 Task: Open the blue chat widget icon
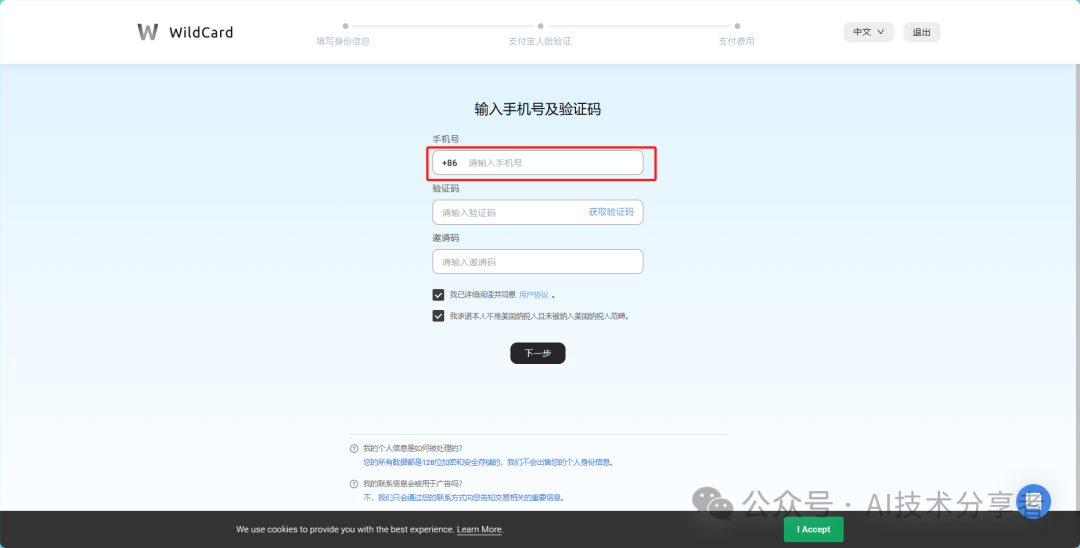(x=1033, y=501)
